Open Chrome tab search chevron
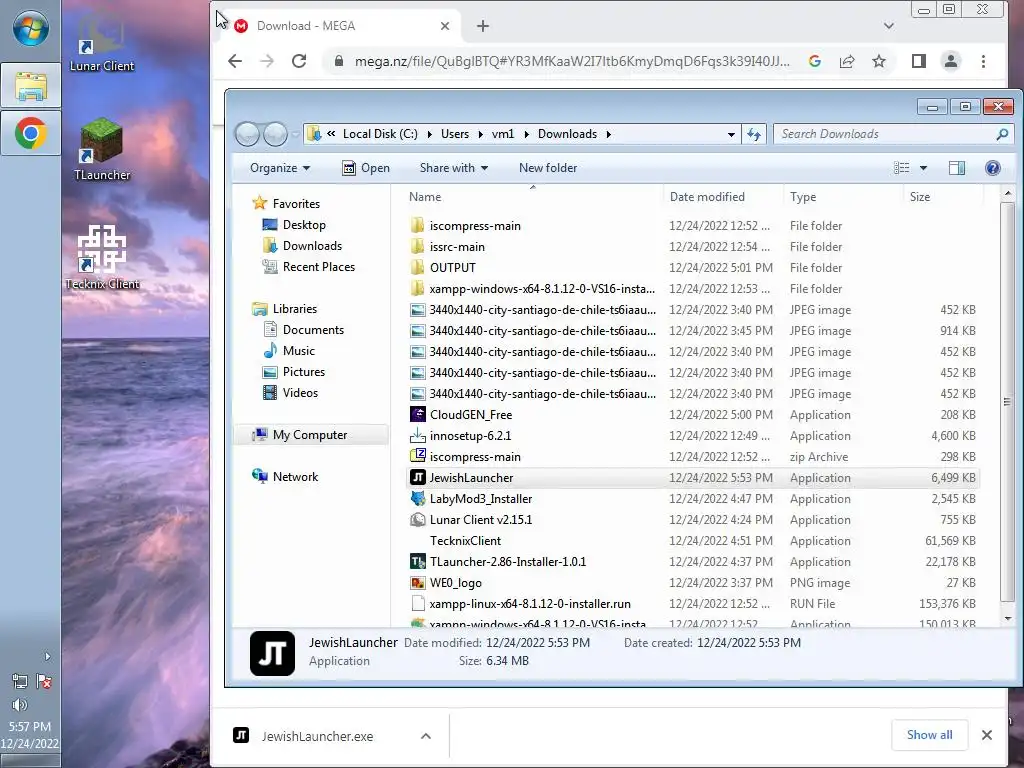The width and height of the screenshot is (1024, 768). click(888, 26)
